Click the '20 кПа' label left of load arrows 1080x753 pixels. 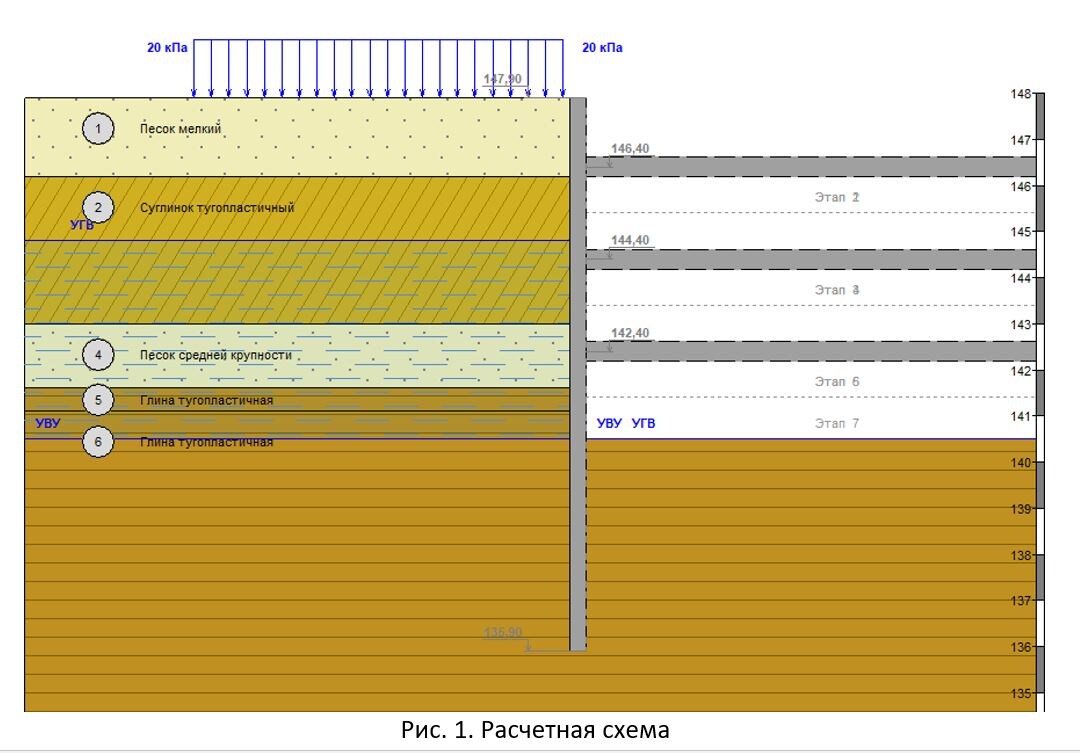[x=167, y=48]
